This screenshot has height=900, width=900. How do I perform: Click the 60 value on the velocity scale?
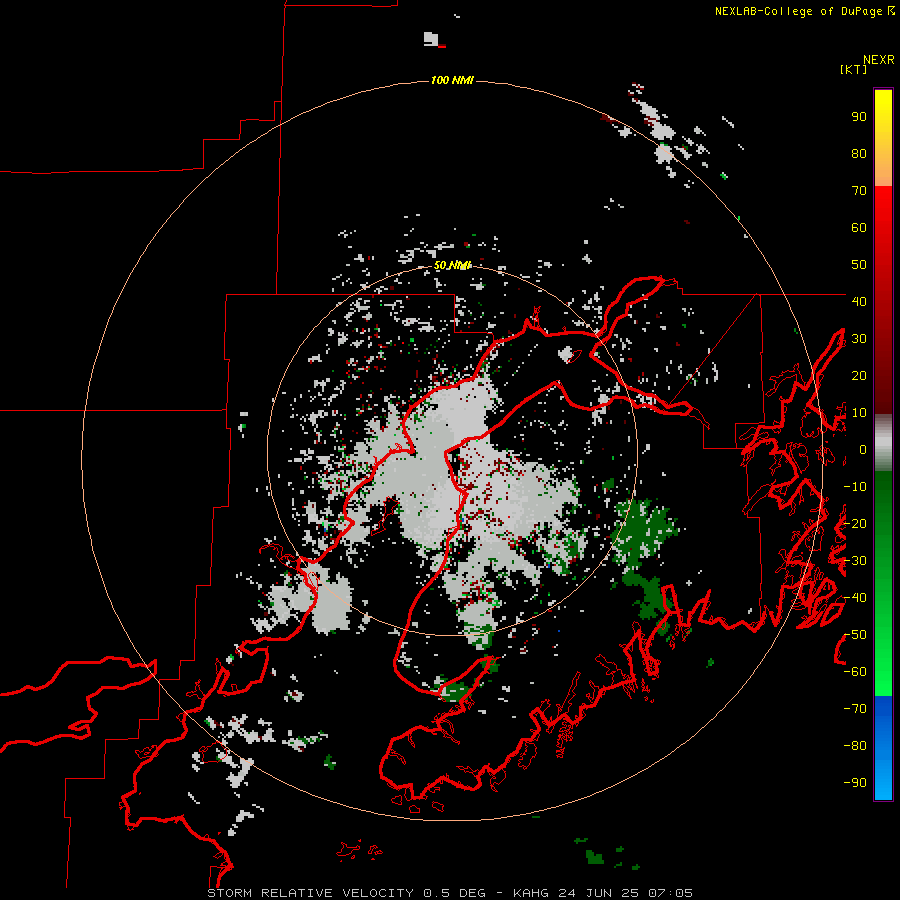click(x=859, y=228)
